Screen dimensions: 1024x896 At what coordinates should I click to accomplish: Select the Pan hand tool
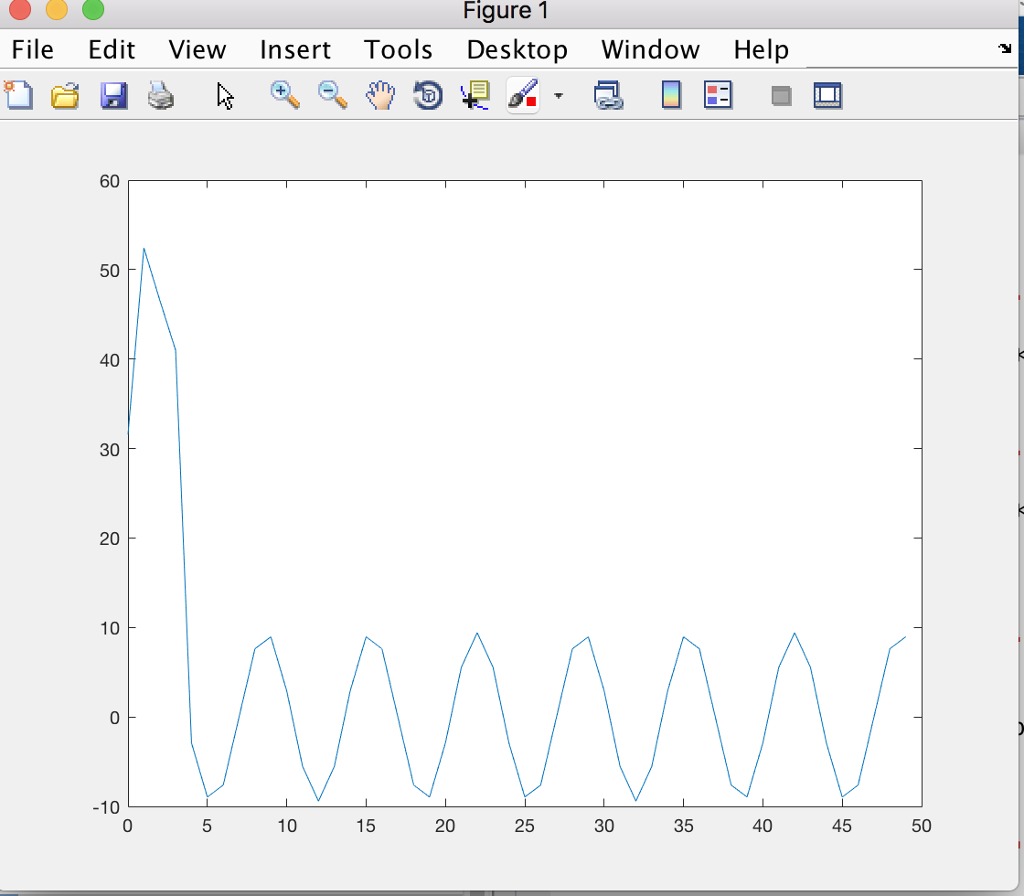click(380, 95)
